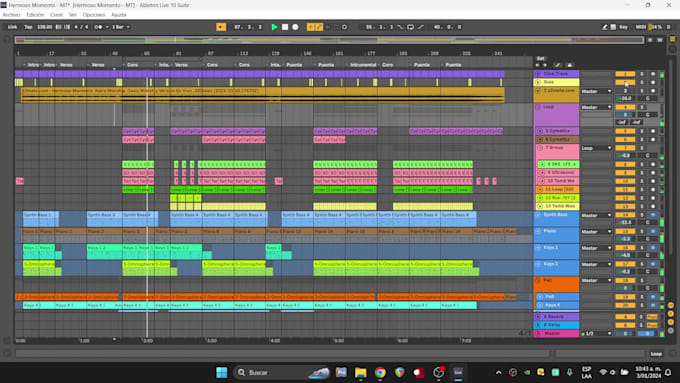Toggle the Loop button at bottom right

(656, 354)
